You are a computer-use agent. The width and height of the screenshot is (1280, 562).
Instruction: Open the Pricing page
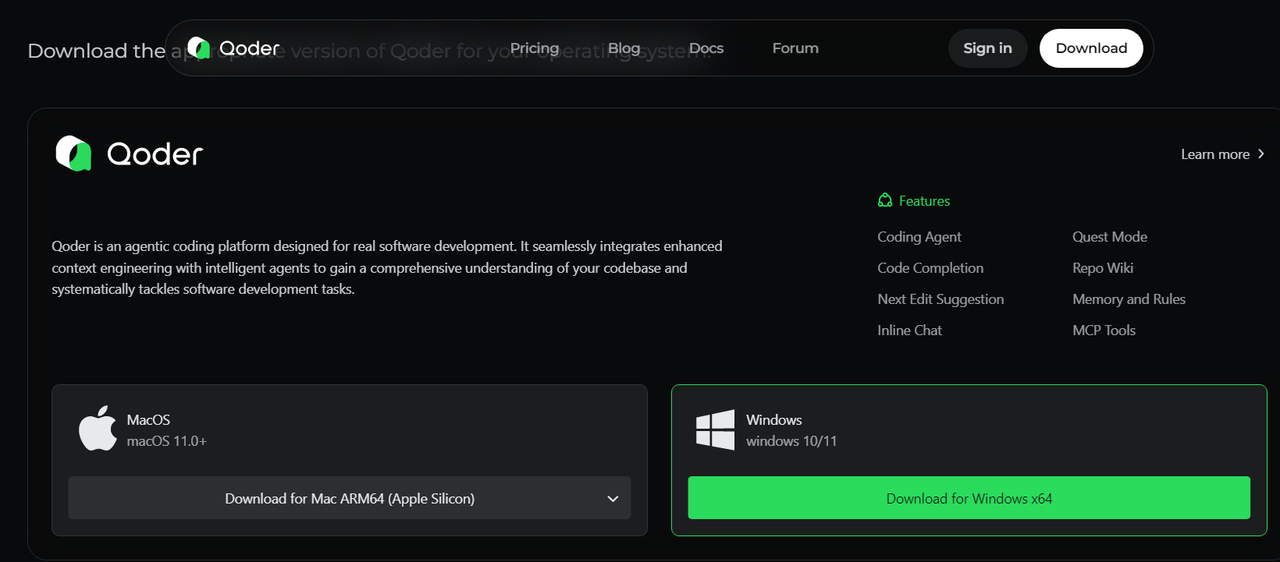(x=534, y=48)
